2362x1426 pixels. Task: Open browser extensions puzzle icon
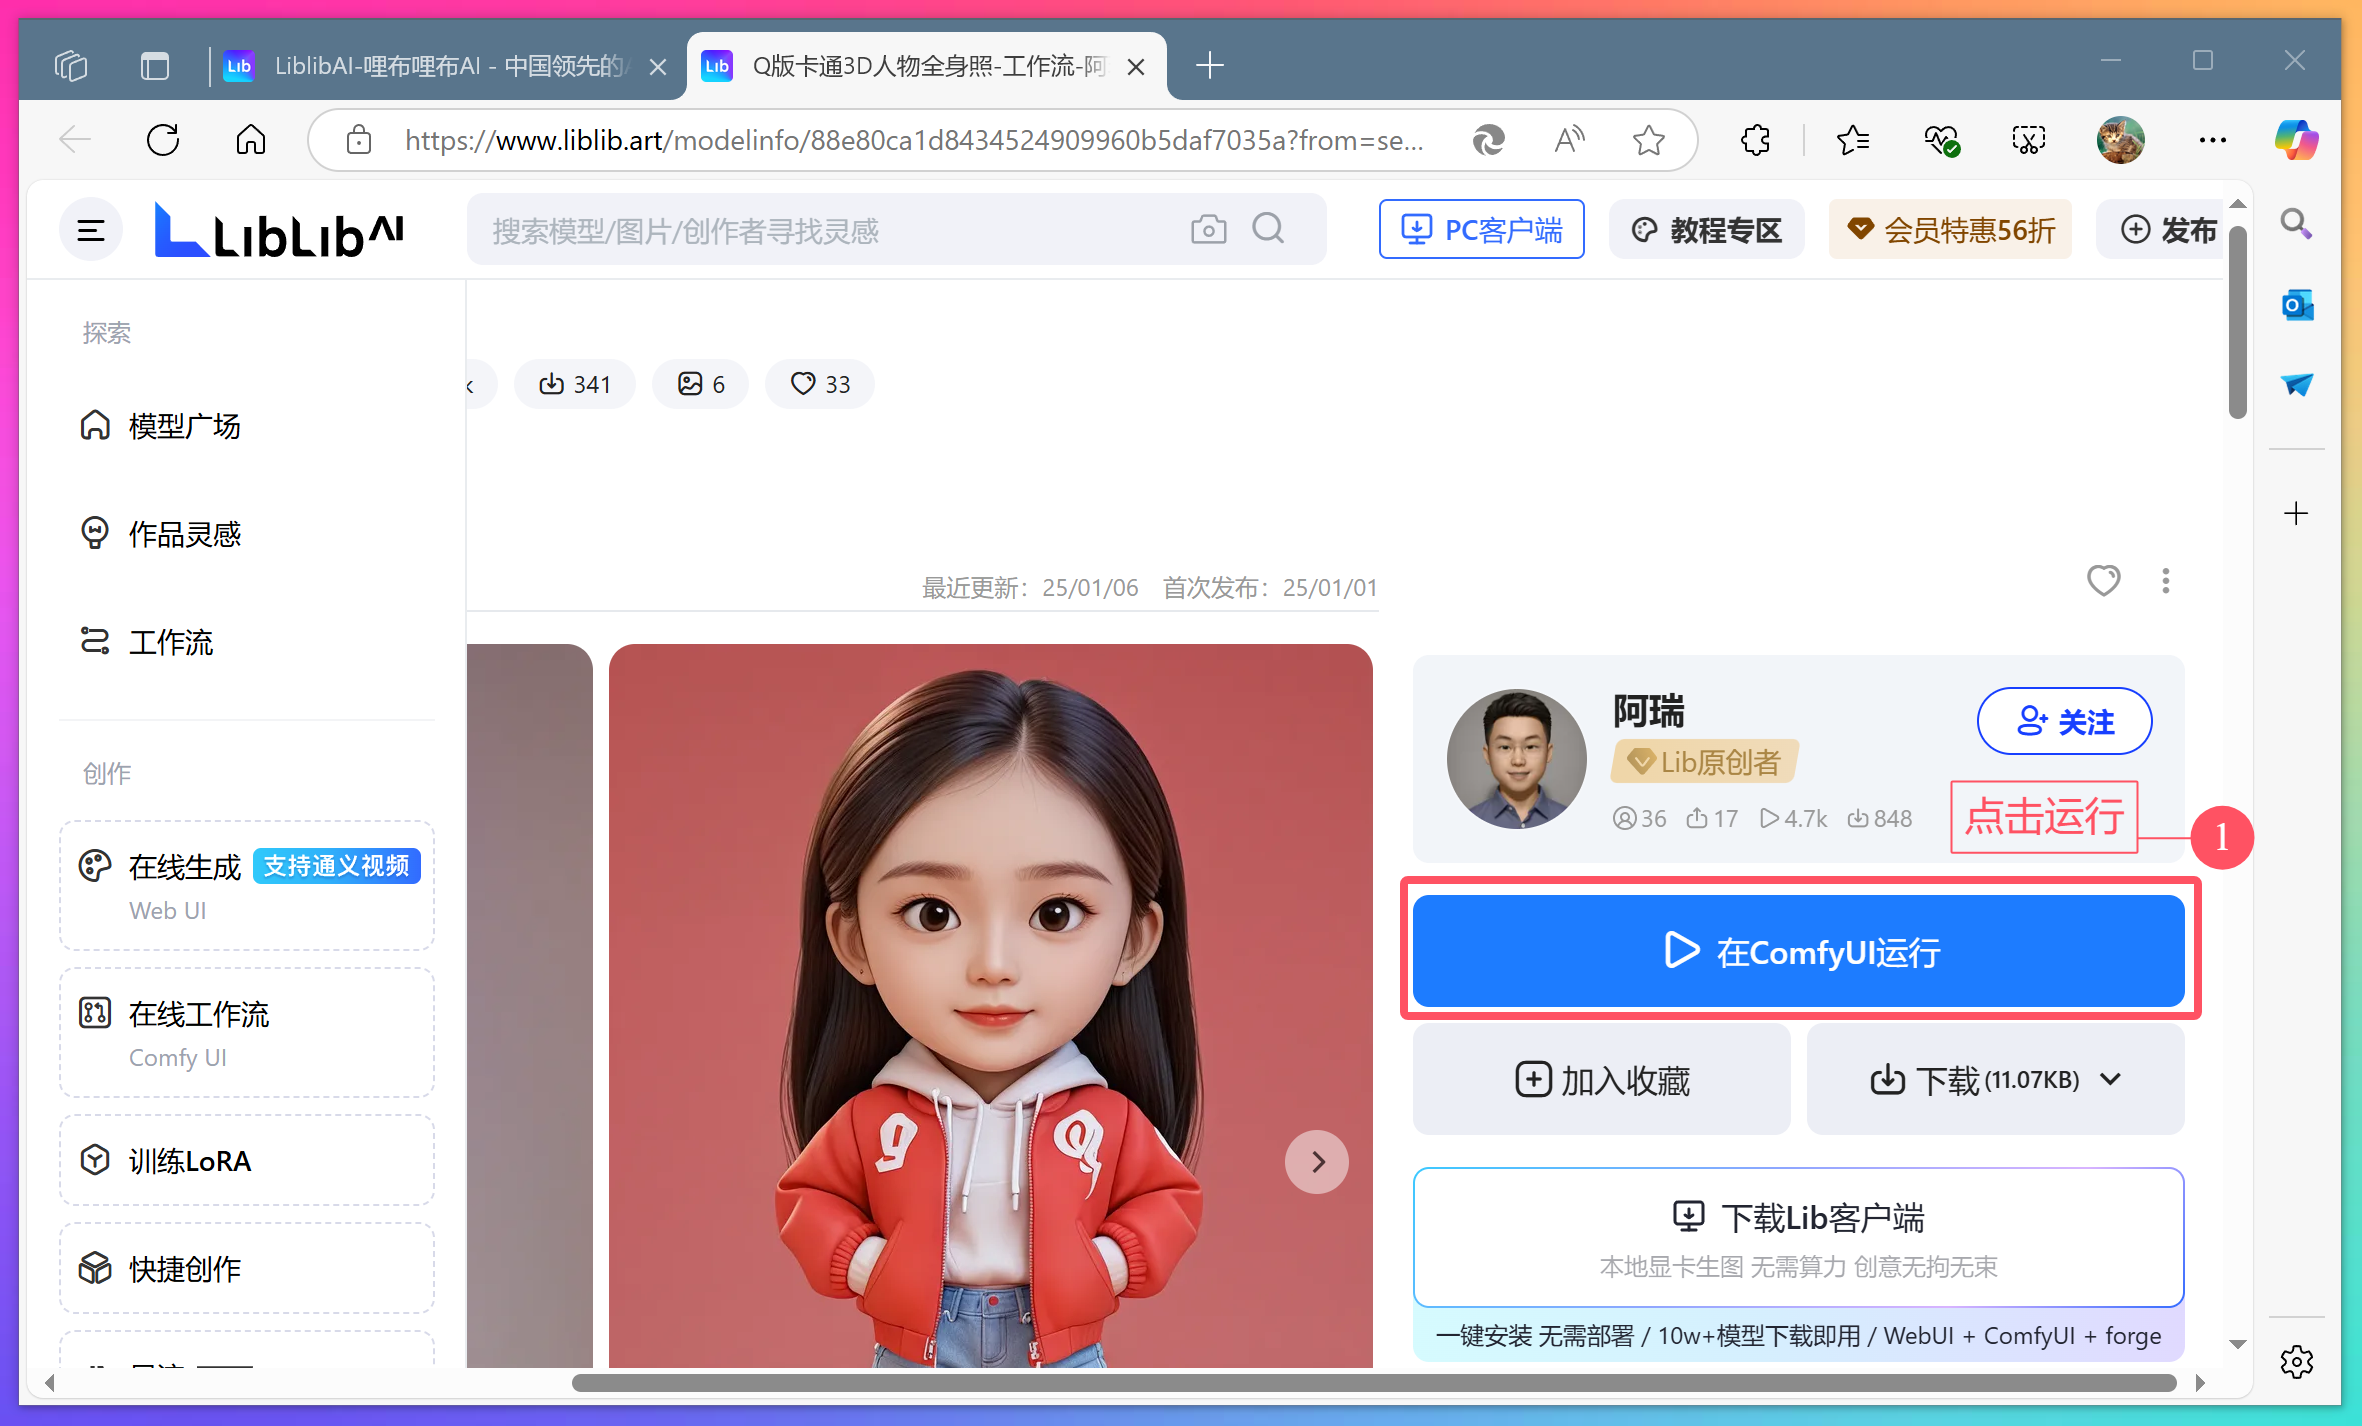[1755, 140]
